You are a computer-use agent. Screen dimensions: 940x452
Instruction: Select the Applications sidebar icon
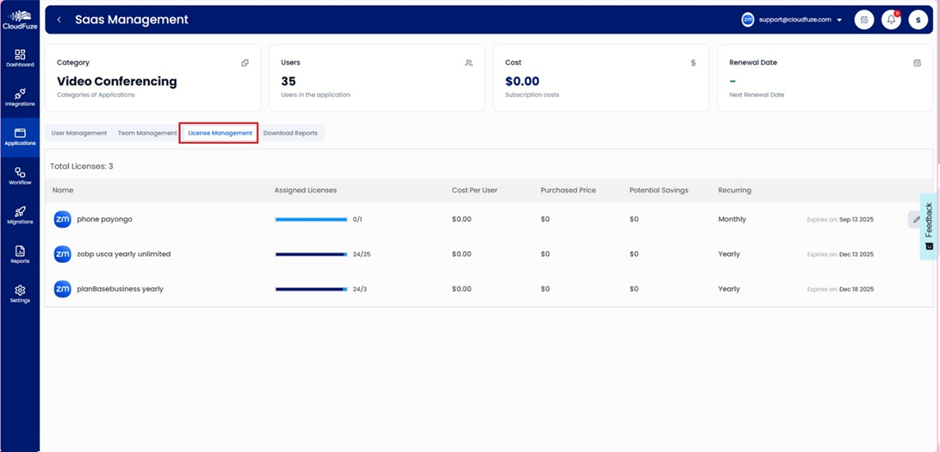pos(20,136)
